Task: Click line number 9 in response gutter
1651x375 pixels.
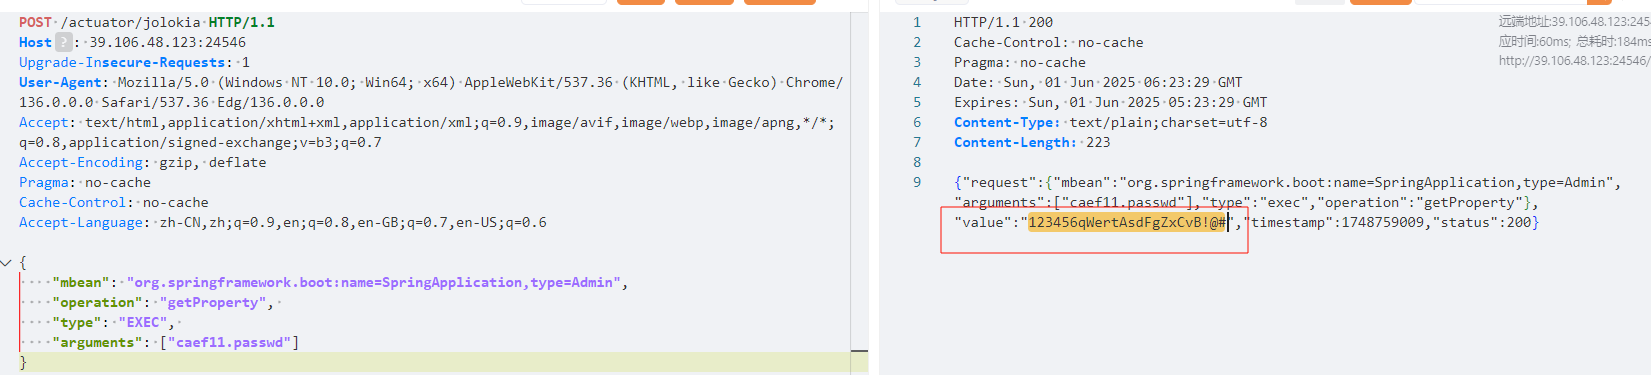Action: pyautogui.click(x=917, y=182)
